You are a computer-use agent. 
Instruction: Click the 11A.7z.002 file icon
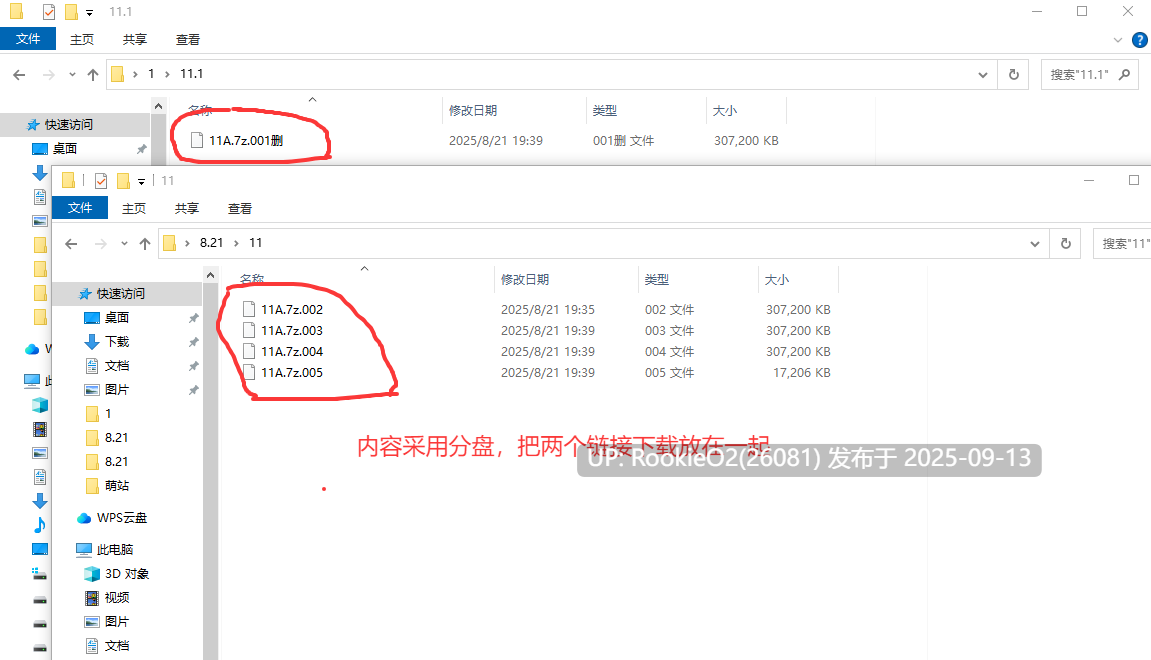pyautogui.click(x=249, y=309)
